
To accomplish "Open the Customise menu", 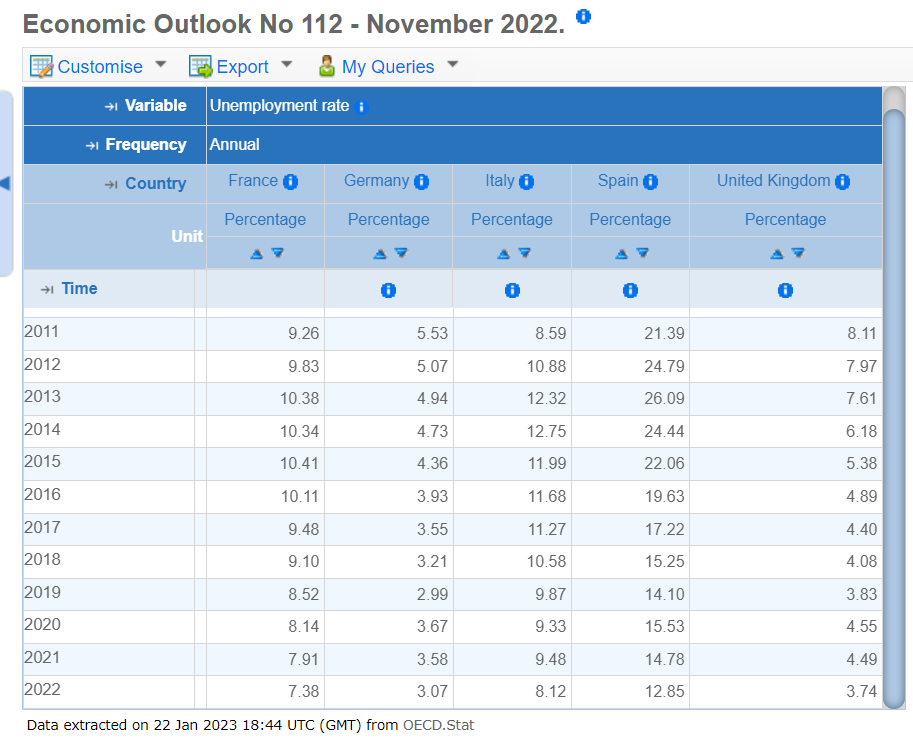I will pos(100,67).
